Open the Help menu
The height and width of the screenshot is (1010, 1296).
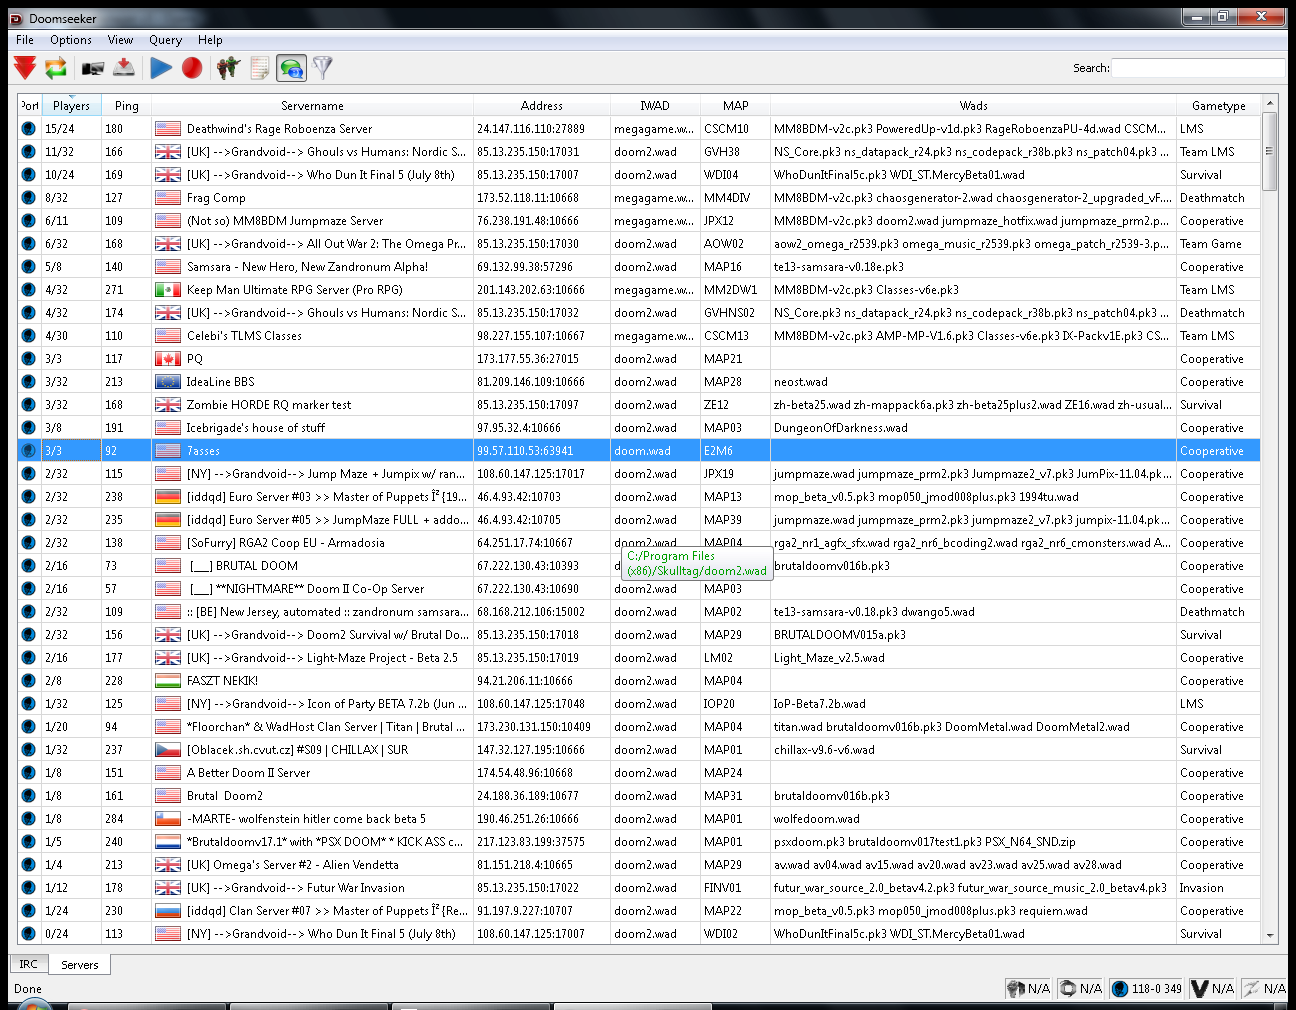pyautogui.click(x=210, y=40)
